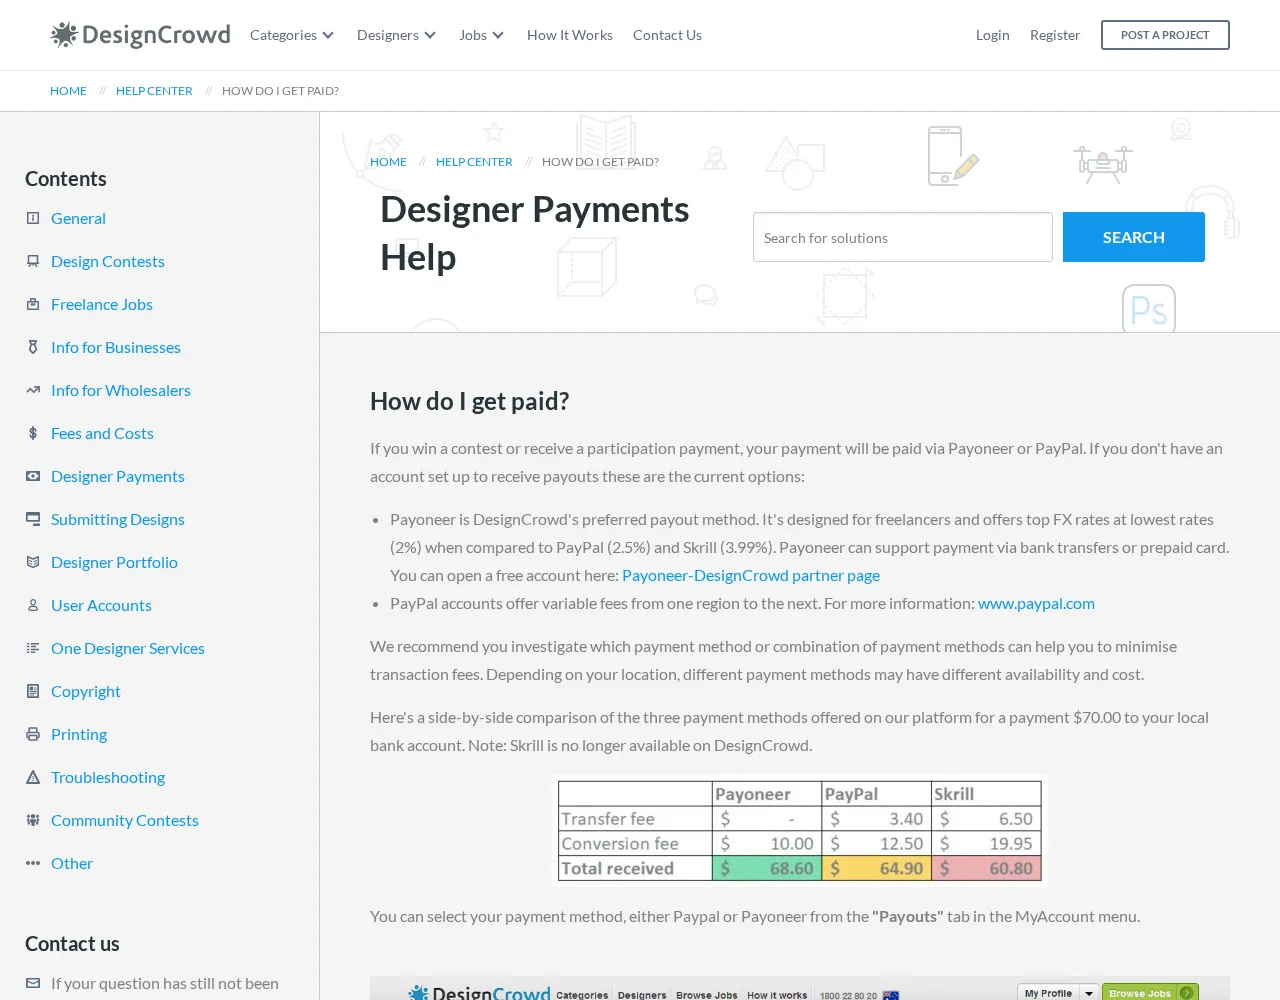Viewport: 1280px width, 1000px height.
Task: Click the Submitting Designs monitor icon
Action: point(33,519)
